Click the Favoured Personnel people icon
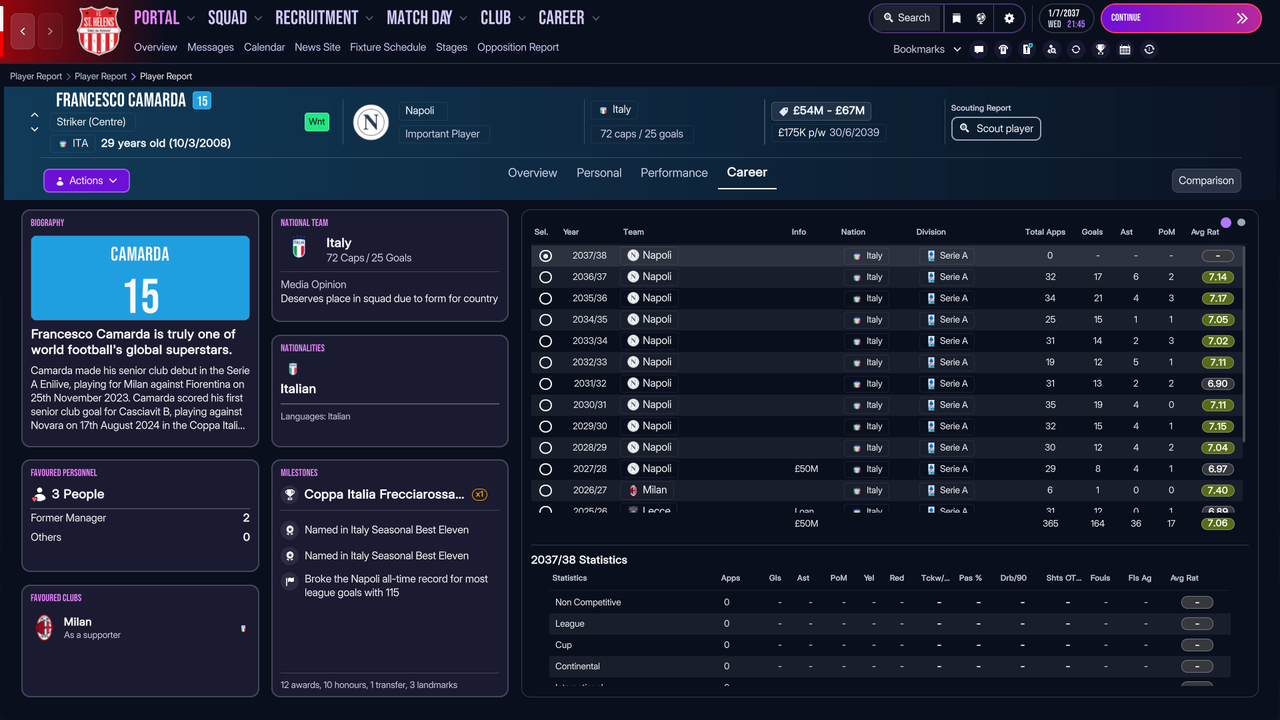1280x720 pixels. (x=39, y=494)
